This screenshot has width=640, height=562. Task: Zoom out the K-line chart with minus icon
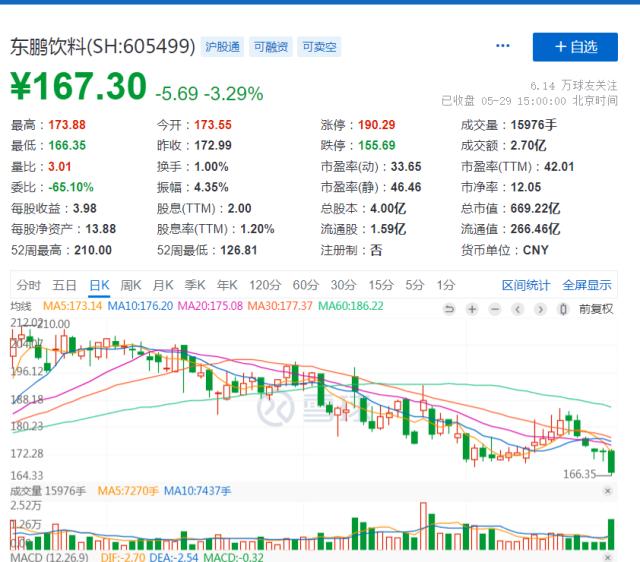pyautogui.click(x=495, y=309)
